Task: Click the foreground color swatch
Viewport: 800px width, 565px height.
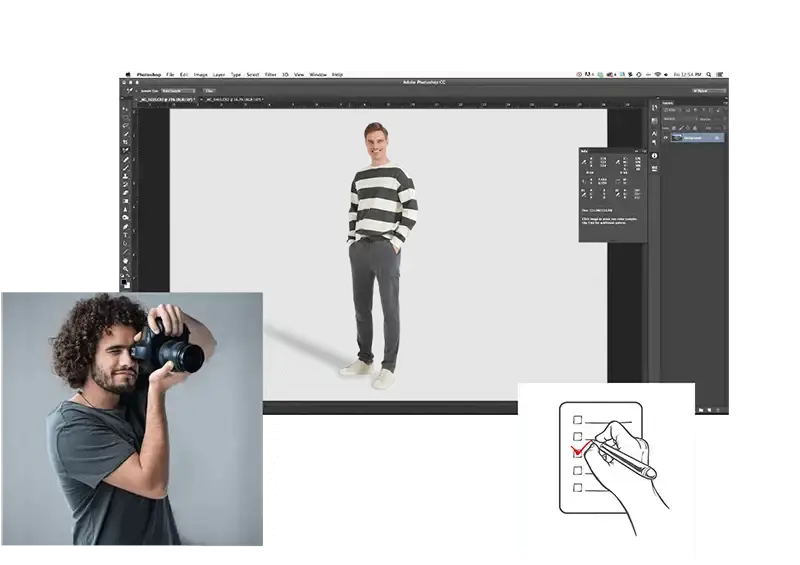Action: [125, 283]
